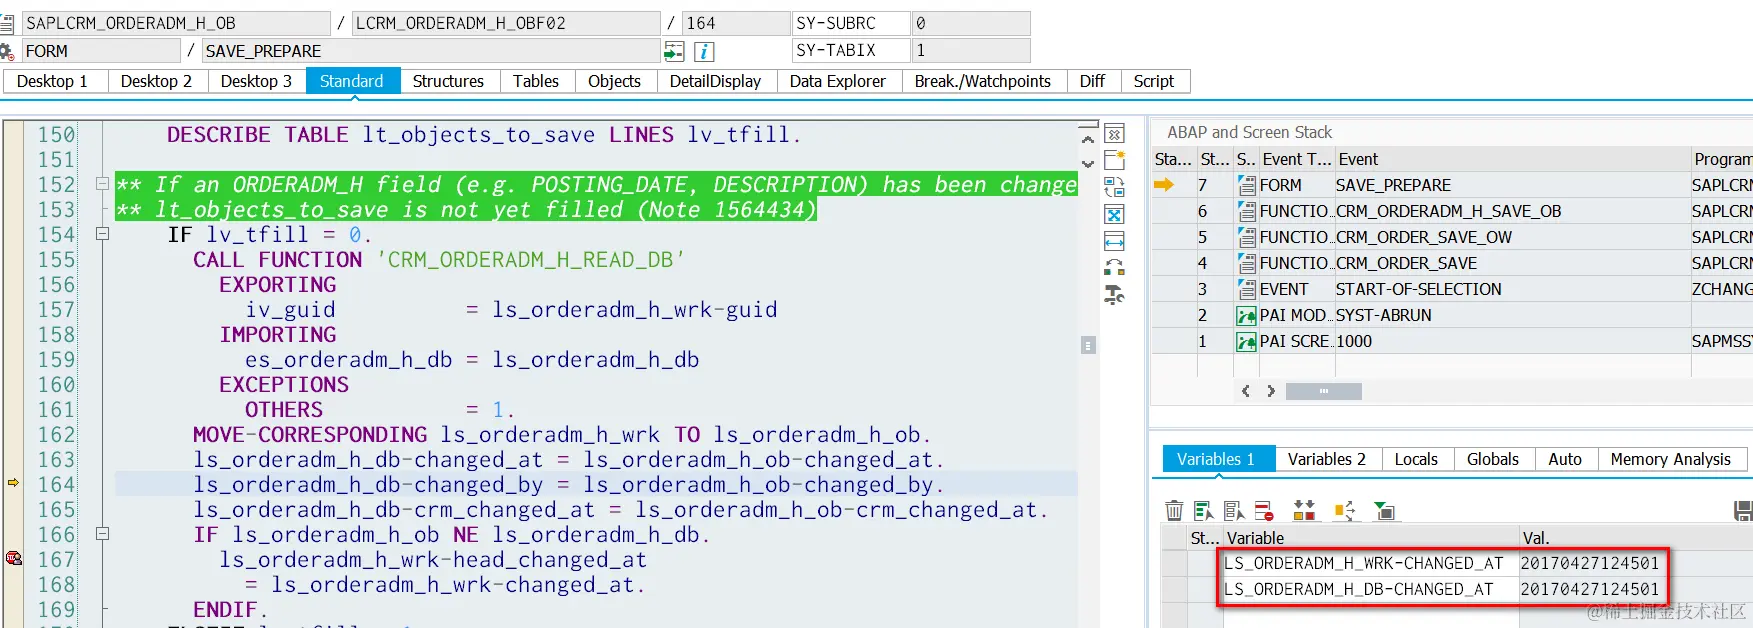Click the green triangle filter icon
This screenshot has height=628, width=1753.
click(x=1385, y=511)
